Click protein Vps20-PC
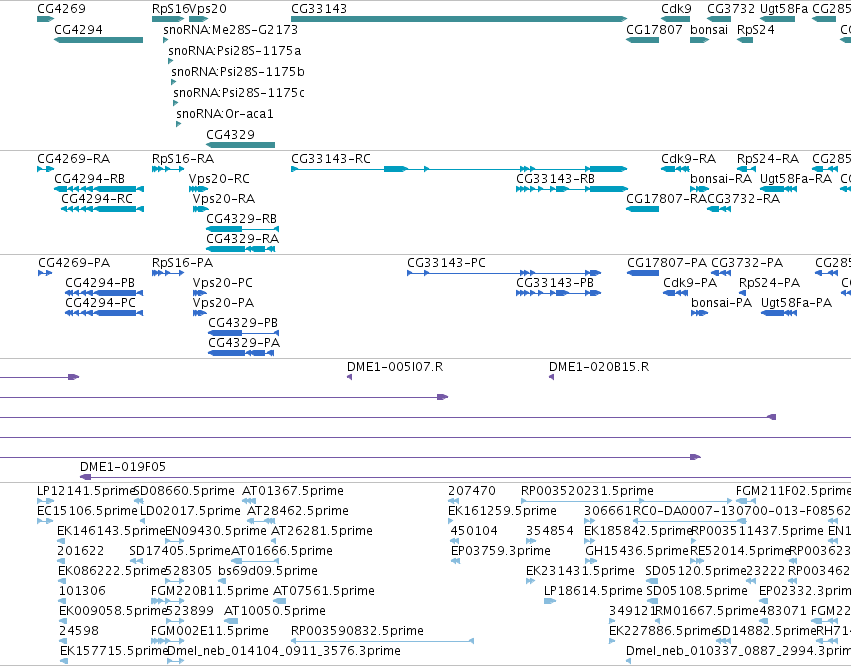 [200, 293]
